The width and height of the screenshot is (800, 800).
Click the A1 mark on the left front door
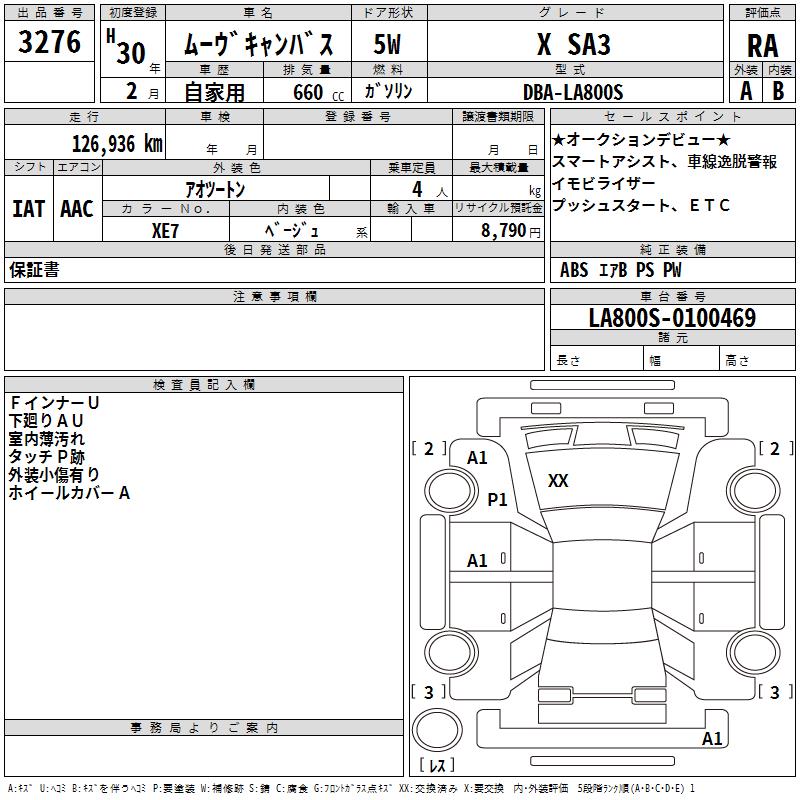click(x=477, y=561)
